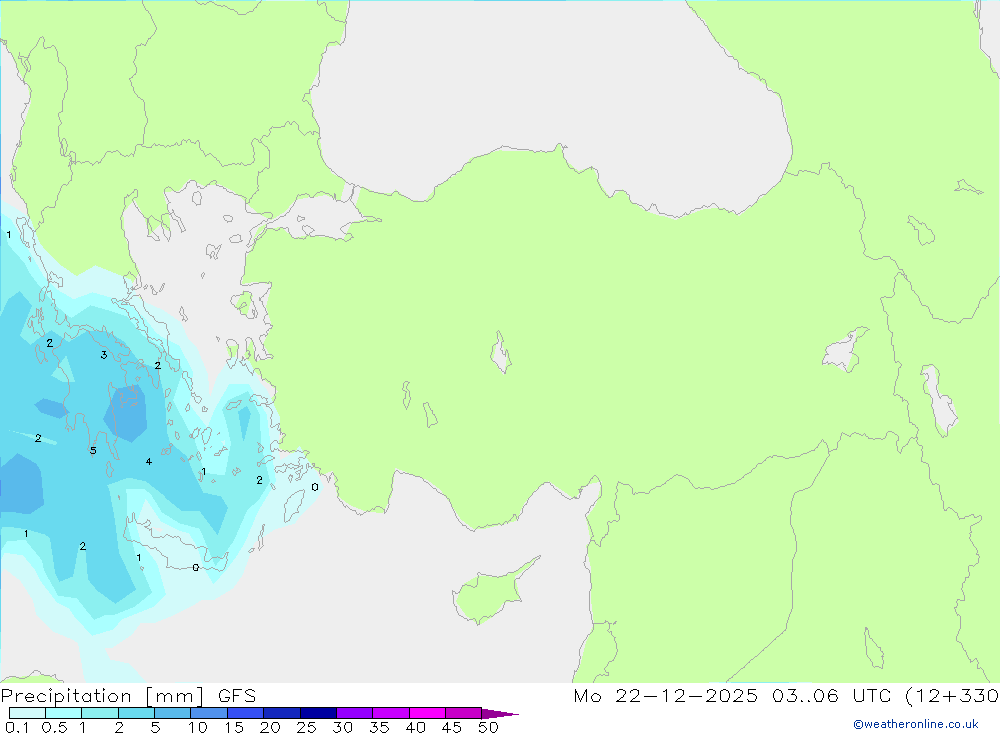The height and width of the screenshot is (733, 1000).
Task: Click the '40' legend scale label
Action: [415, 727]
